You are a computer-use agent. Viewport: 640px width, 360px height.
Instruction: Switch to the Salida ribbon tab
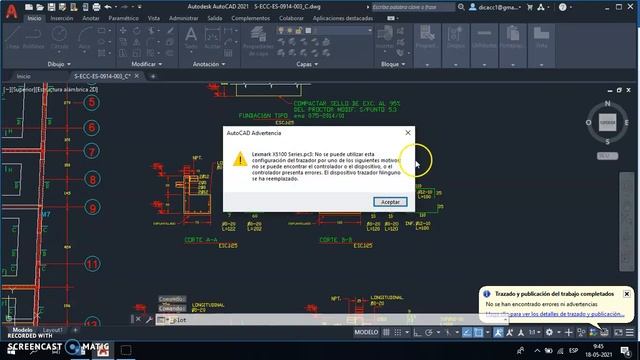215,18
